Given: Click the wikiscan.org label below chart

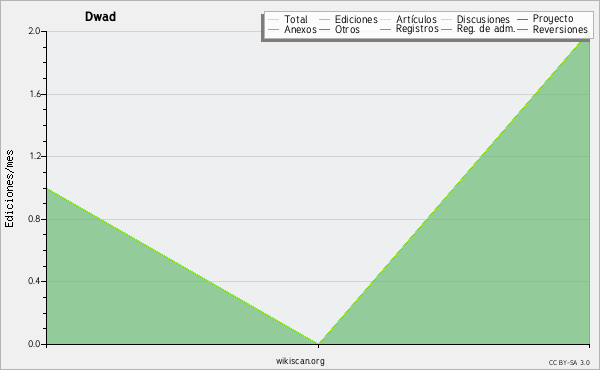Looking at the screenshot, I should coord(300,361).
